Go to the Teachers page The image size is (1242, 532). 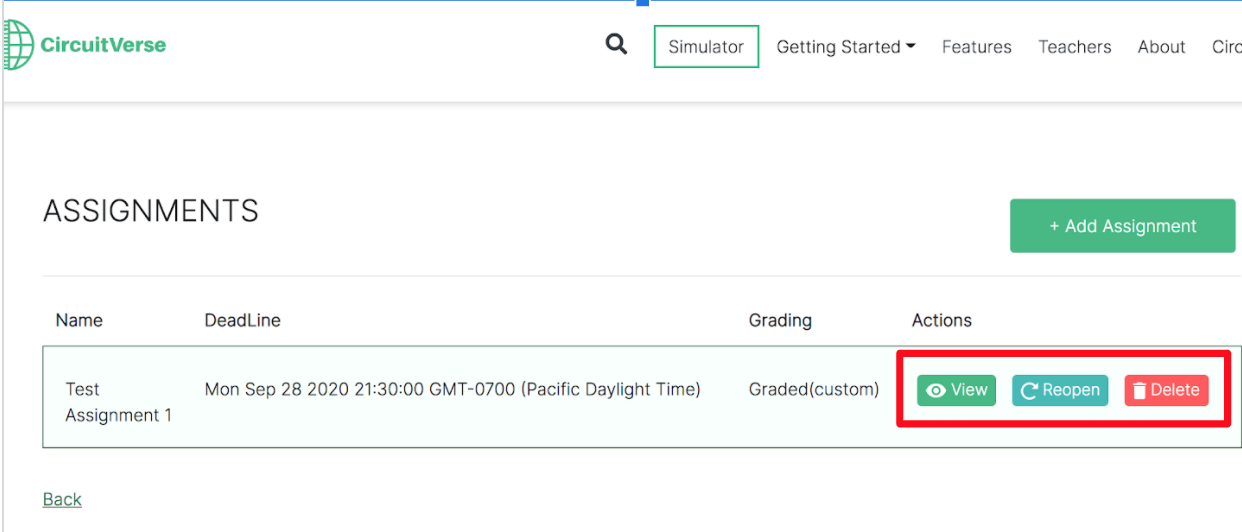click(x=1074, y=47)
